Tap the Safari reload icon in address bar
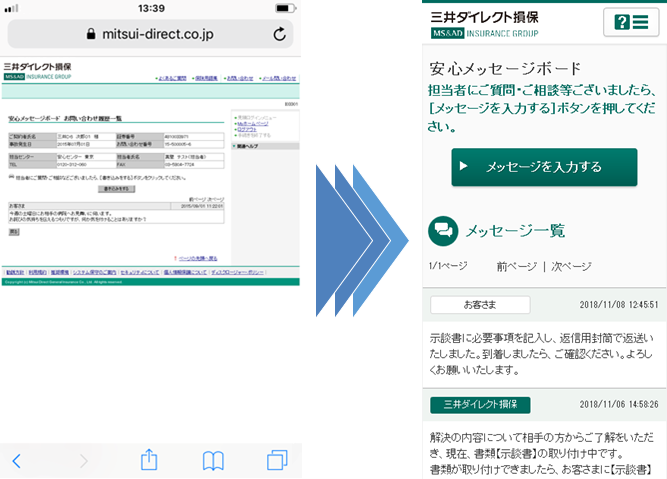The height and width of the screenshot is (479, 667). [x=279, y=34]
